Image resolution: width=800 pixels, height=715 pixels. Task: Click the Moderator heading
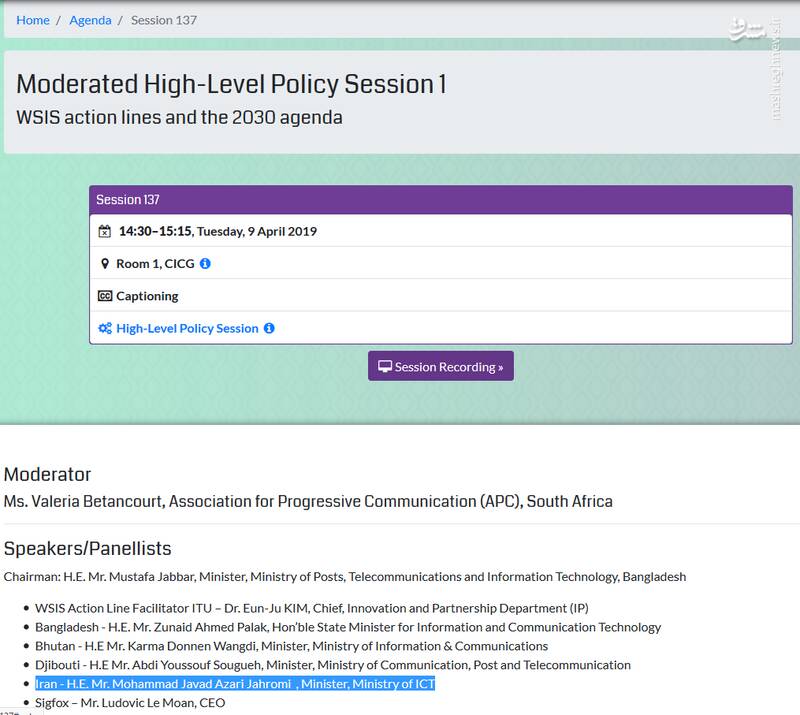(47, 474)
